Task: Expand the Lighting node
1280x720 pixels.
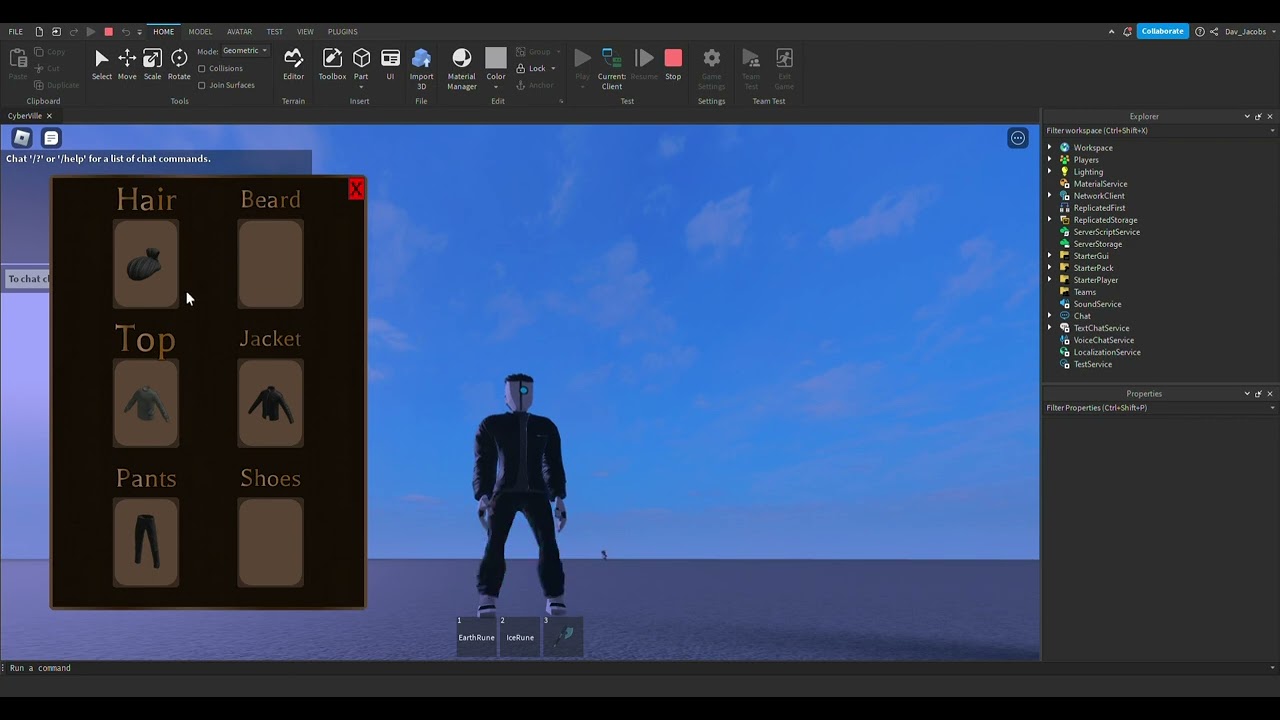Action: (1050, 172)
